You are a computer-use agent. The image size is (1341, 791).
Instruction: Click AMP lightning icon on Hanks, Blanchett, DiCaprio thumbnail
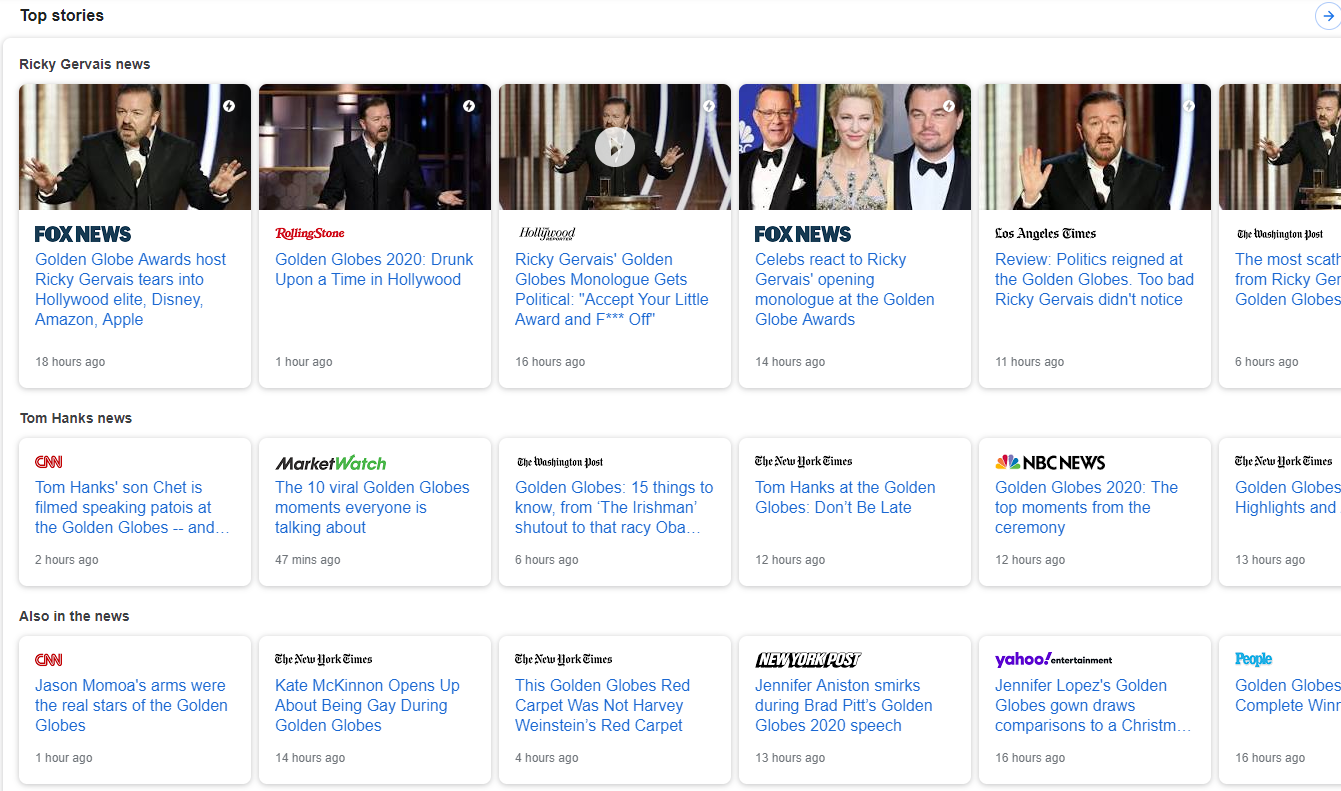(x=949, y=106)
